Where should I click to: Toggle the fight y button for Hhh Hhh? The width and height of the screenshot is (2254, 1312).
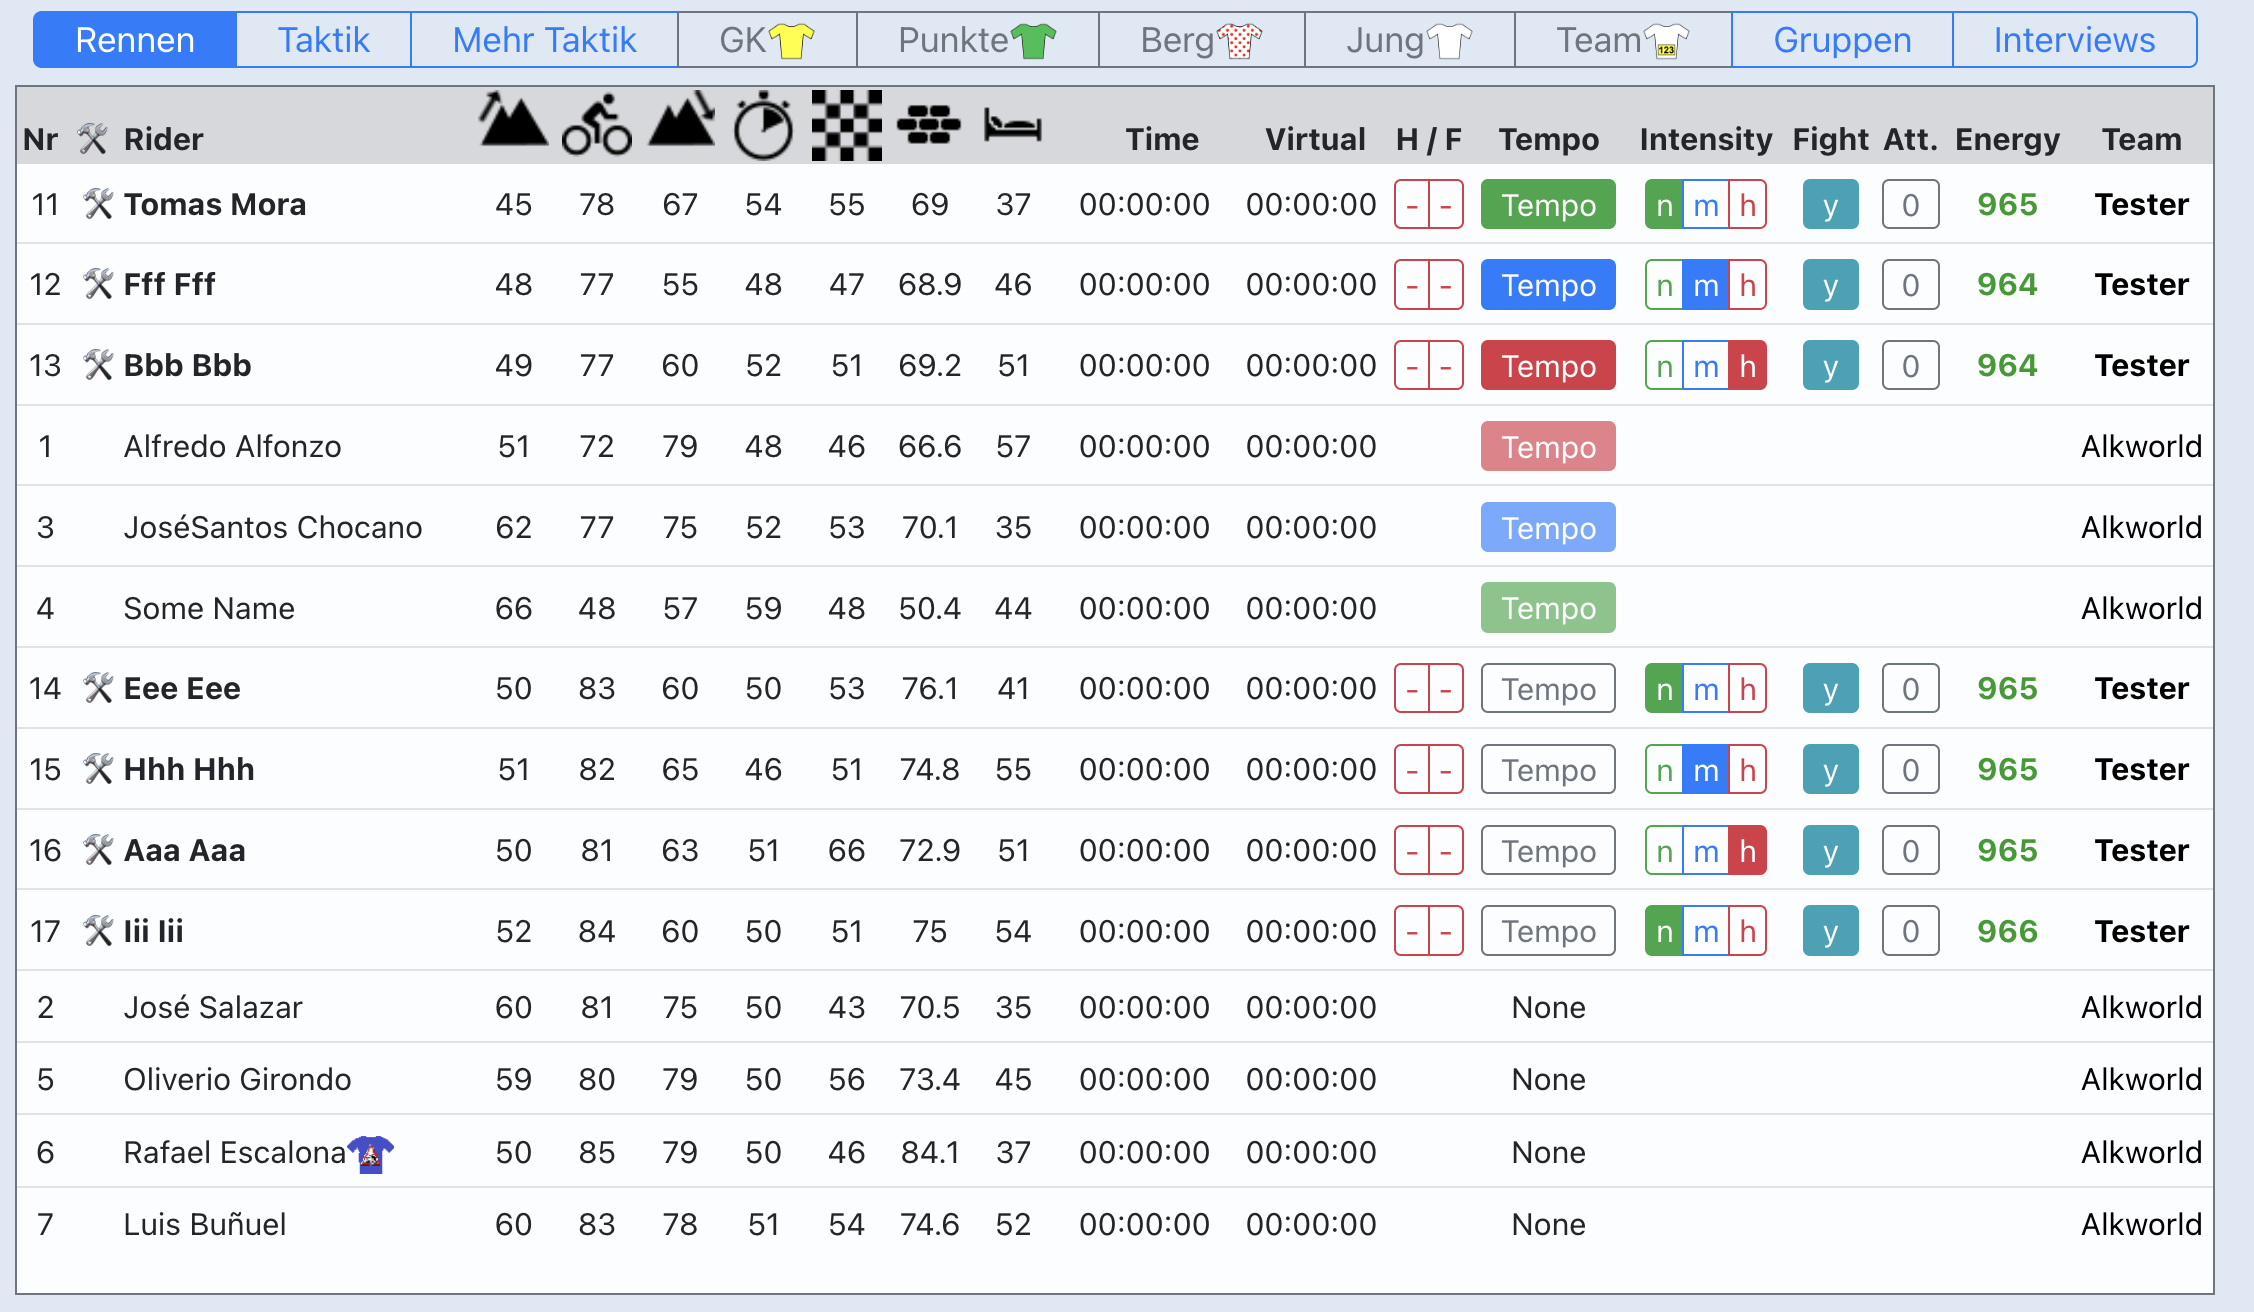tap(1830, 770)
